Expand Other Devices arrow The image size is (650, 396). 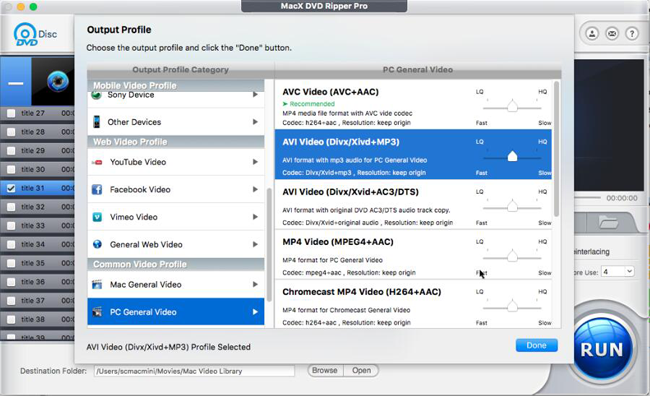pos(255,121)
